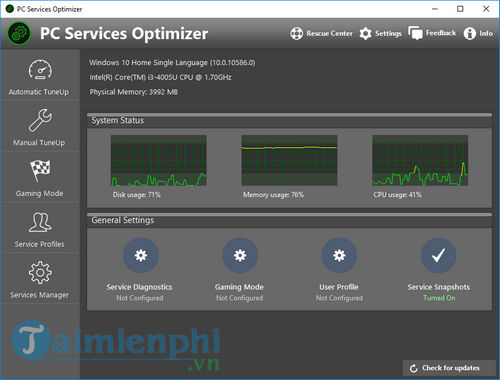This screenshot has width=500, height=380.
Task: Configure Service Diagnostics gear circle
Action: (x=141, y=255)
